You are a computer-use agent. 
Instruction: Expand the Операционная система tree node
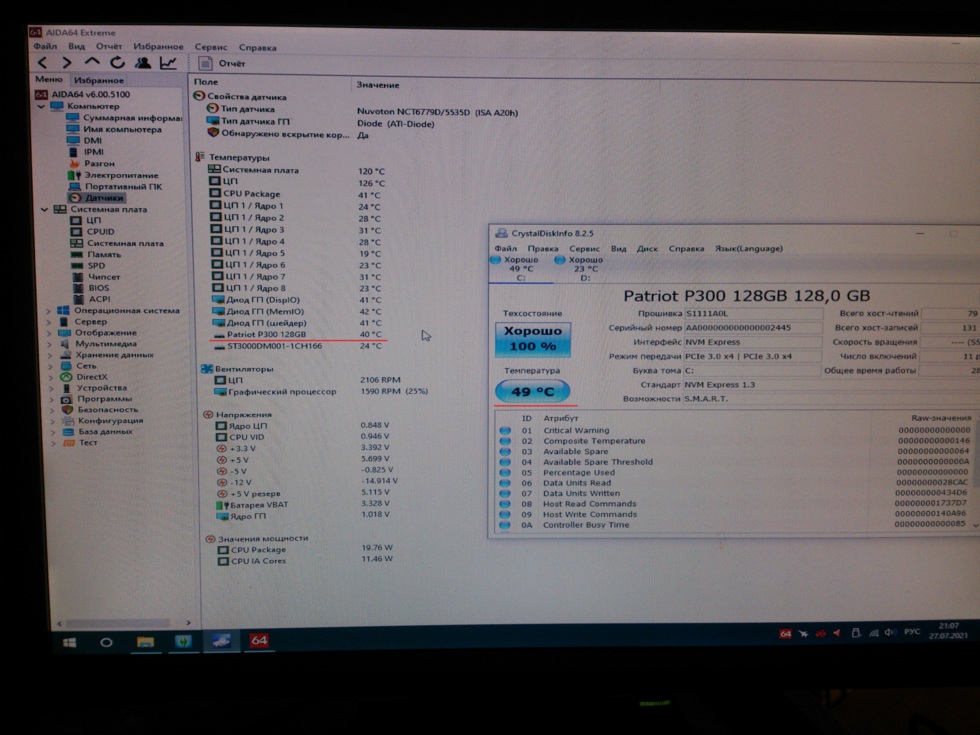tap(49, 311)
